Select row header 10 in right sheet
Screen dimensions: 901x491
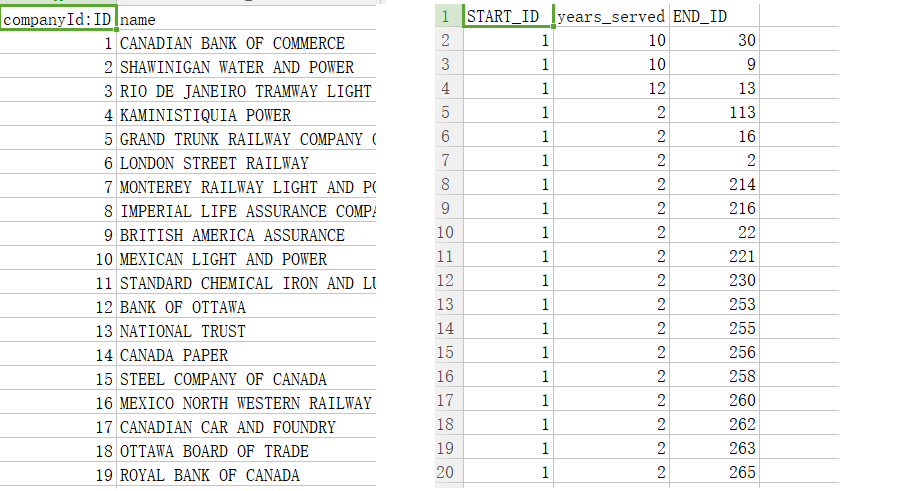pos(449,232)
